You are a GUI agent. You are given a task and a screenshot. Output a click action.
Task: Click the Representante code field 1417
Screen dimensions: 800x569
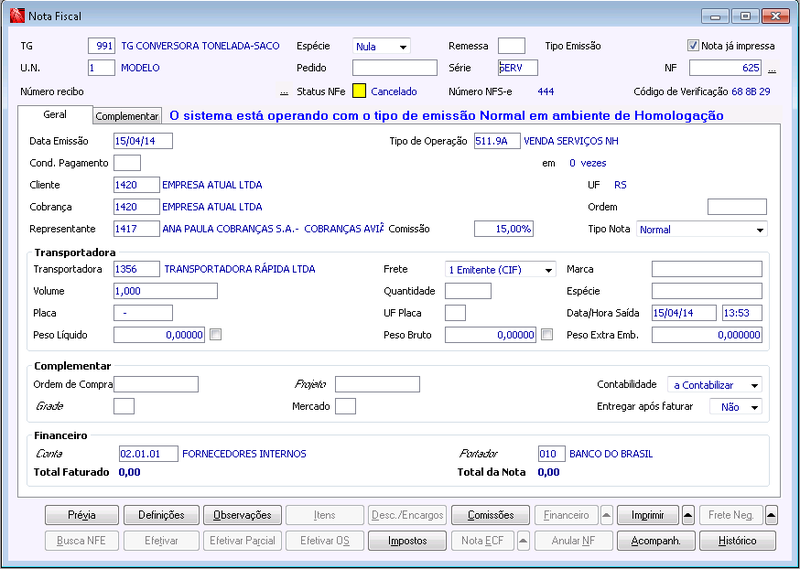coord(137,229)
